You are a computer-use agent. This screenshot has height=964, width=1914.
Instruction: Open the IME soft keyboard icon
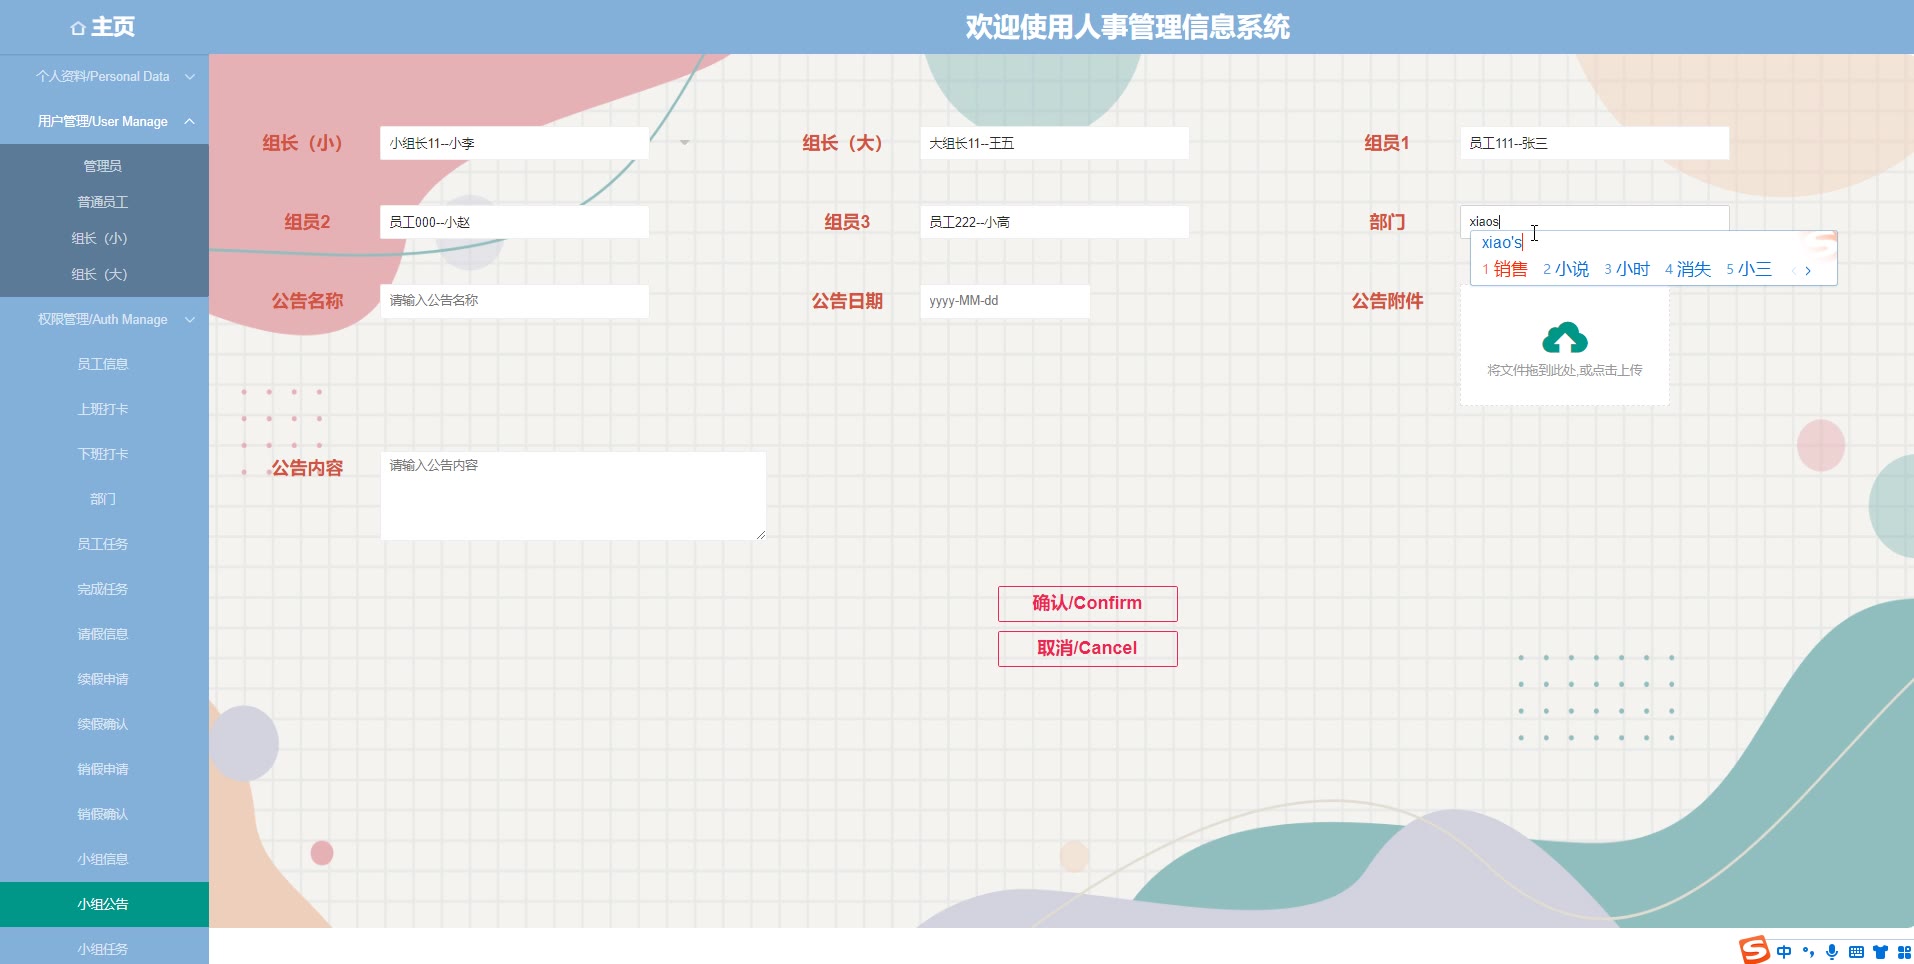tap(1856, 952)
